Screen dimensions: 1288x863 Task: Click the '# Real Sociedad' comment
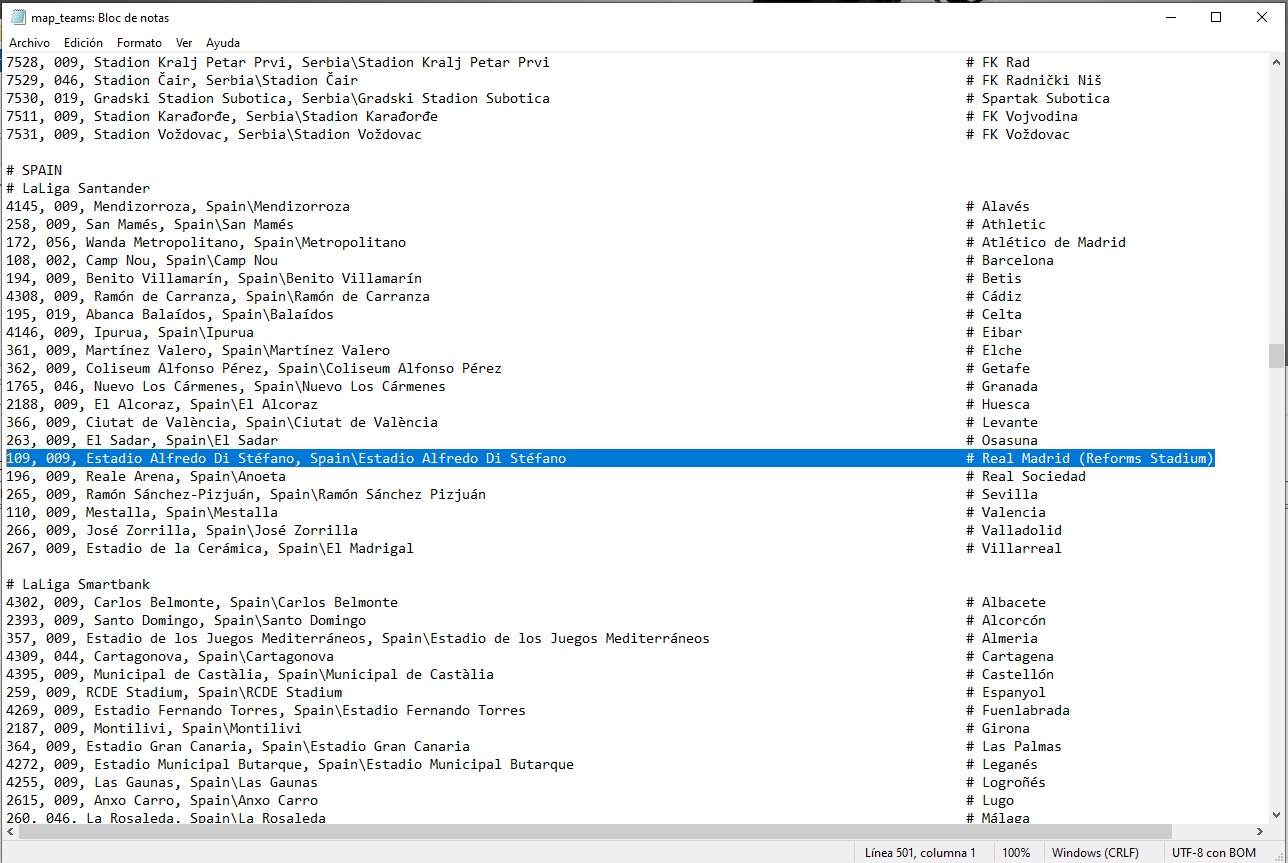[1026, 476]
